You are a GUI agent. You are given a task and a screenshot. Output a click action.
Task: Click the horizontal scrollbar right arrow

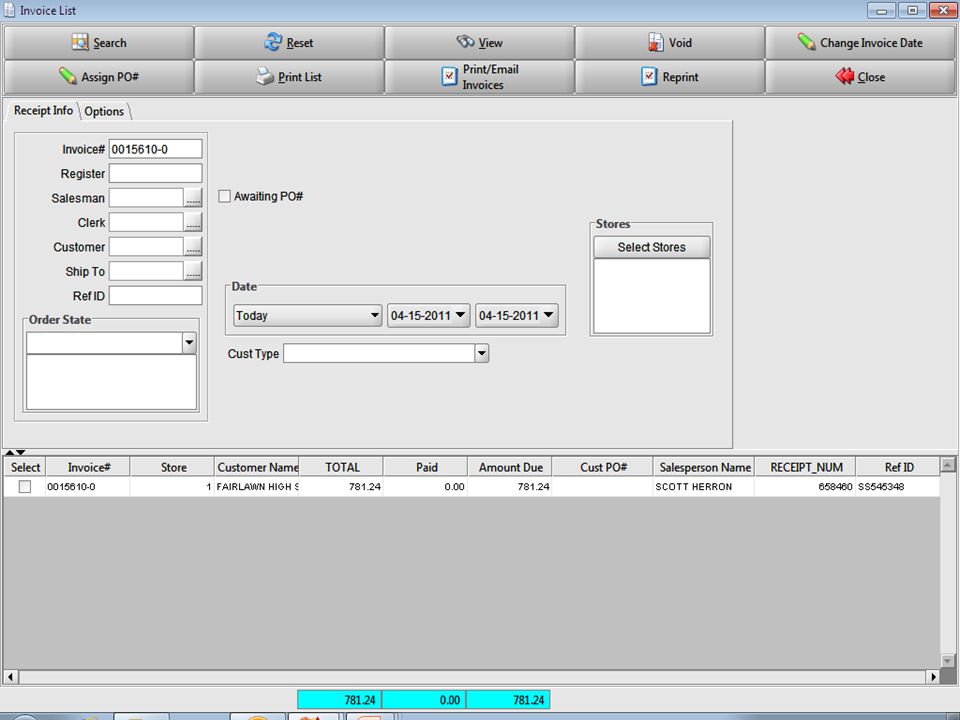pos(933,677)
